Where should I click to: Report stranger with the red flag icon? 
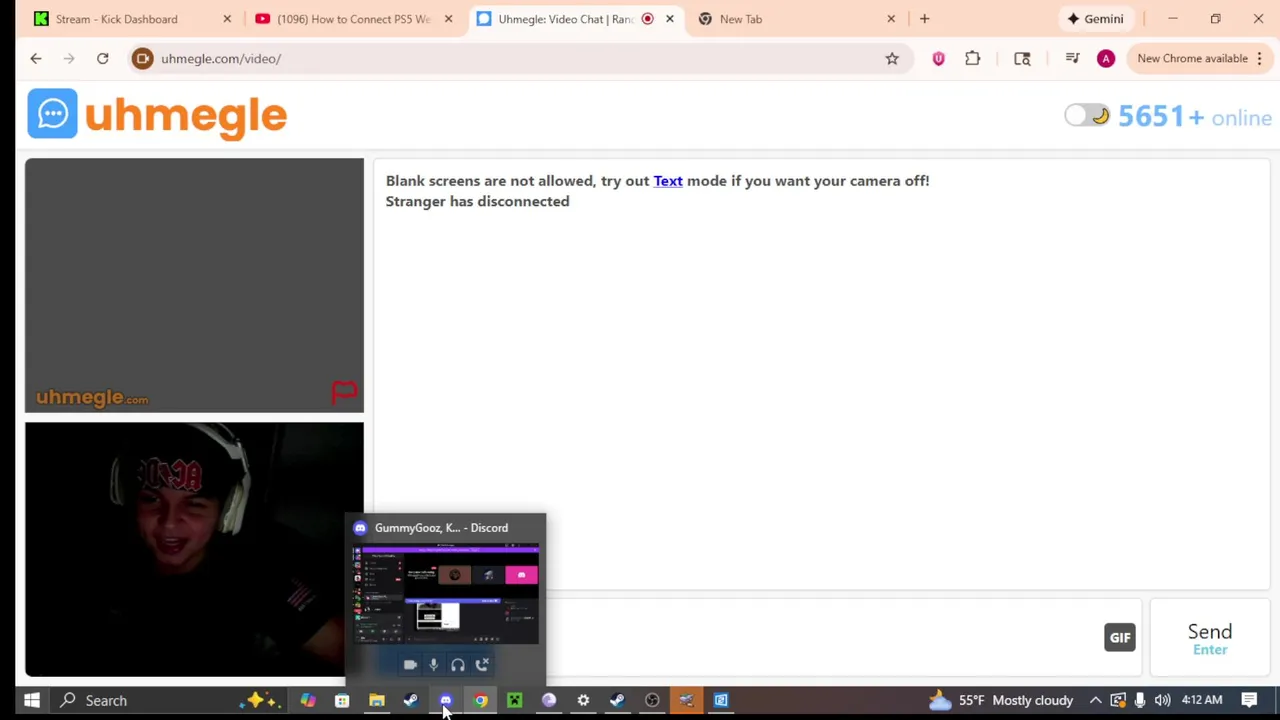[344, 393]
